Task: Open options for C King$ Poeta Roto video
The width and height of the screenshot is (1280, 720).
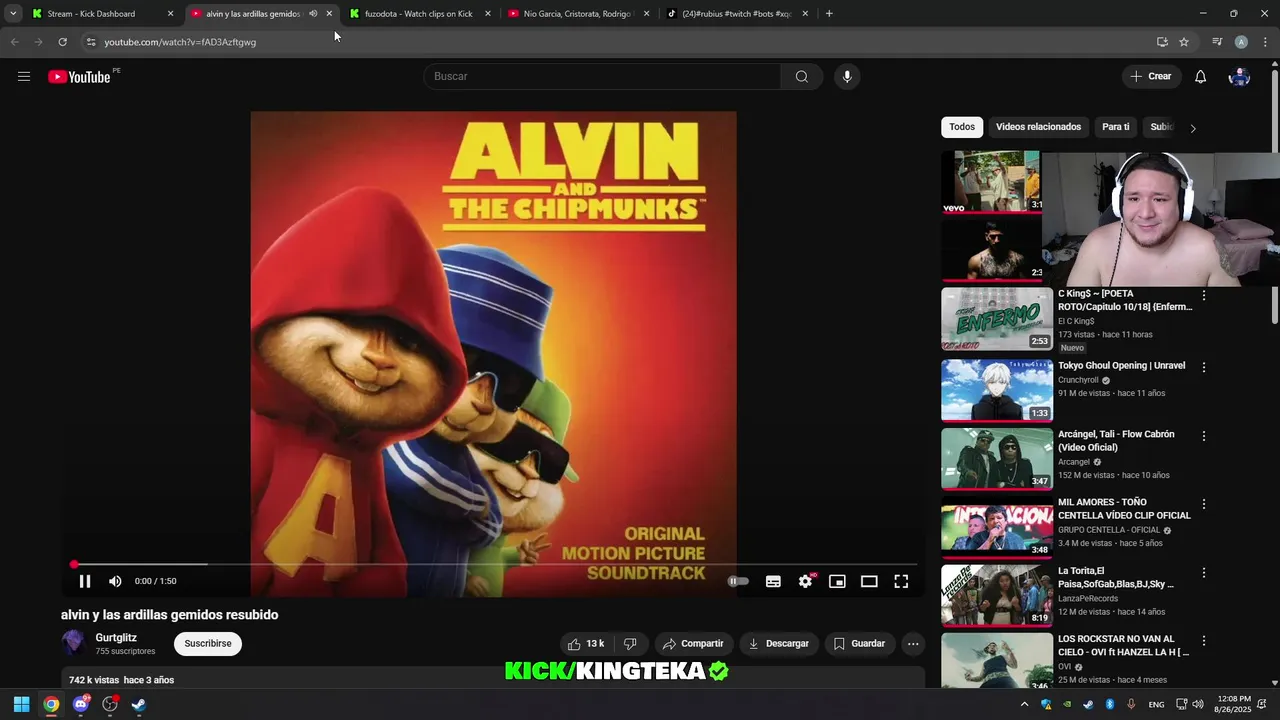Action: click(x=1204, y=296)
